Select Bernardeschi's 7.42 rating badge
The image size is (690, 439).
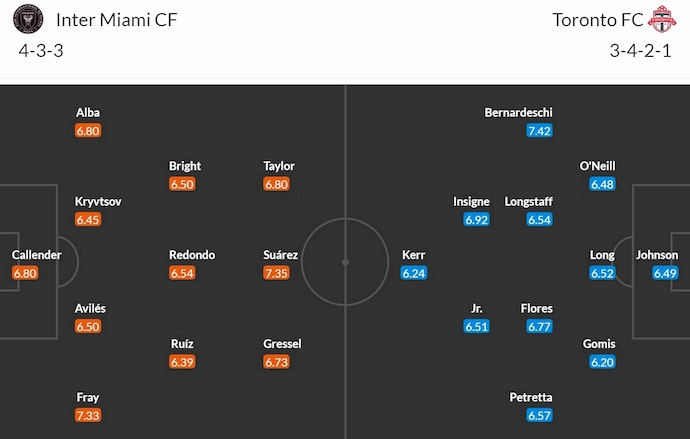538,131
